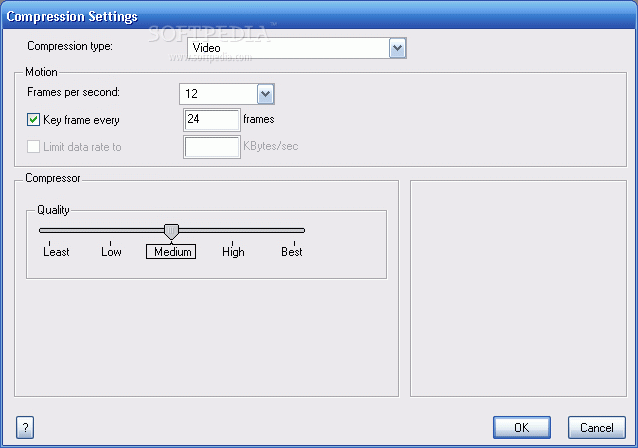The image size is (638, 448).
Task: Expand the Frames per second dropdown arrow
Action: 265,94
